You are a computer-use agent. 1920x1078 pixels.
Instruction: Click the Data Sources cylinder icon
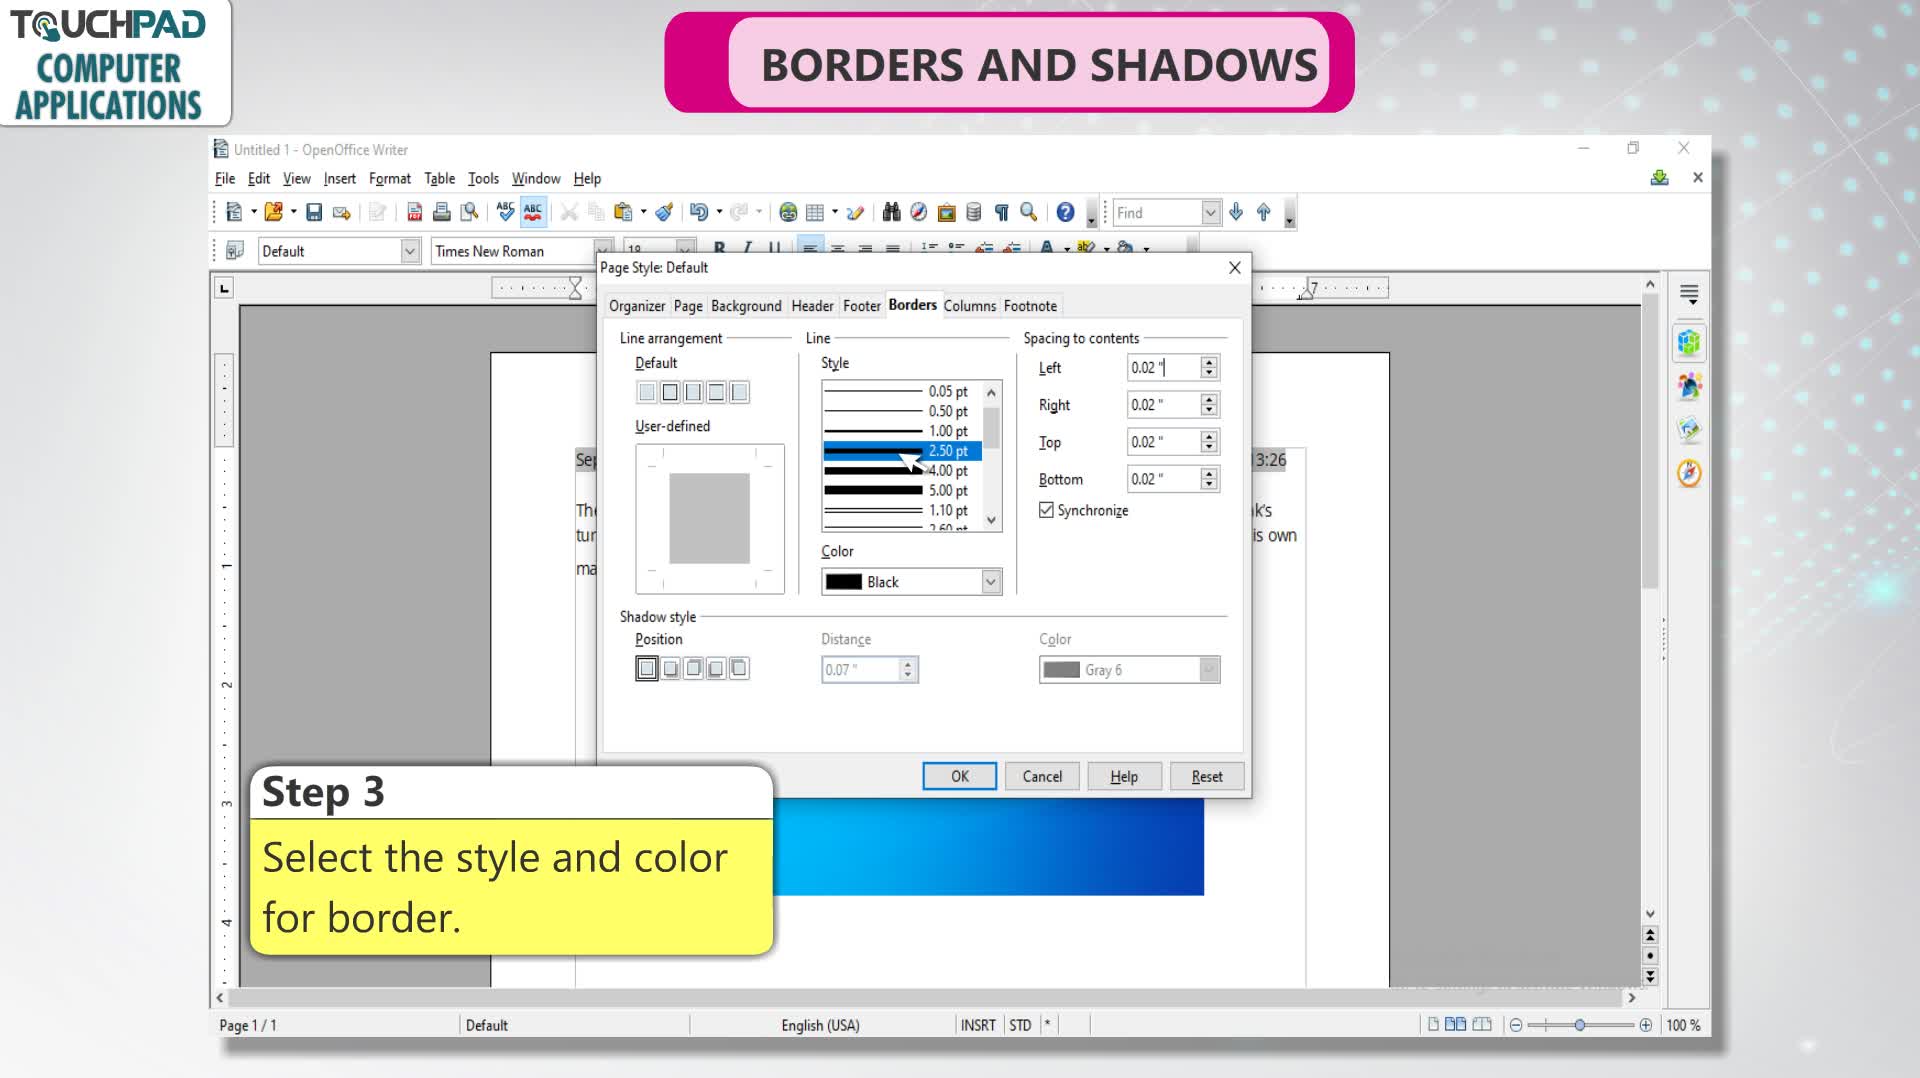pyautogui.click(x=973, y=212)
